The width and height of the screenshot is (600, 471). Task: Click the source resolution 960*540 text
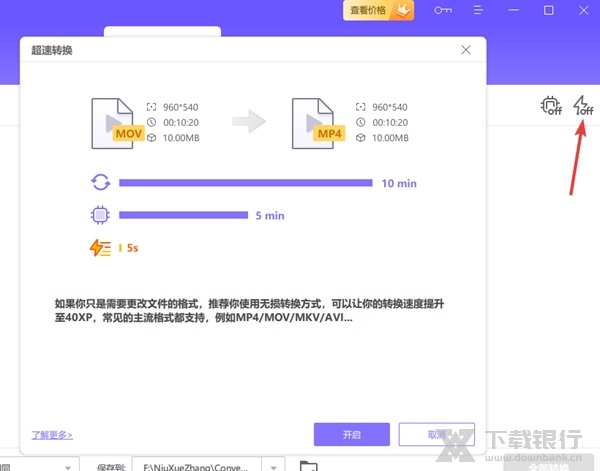[181, 107]
